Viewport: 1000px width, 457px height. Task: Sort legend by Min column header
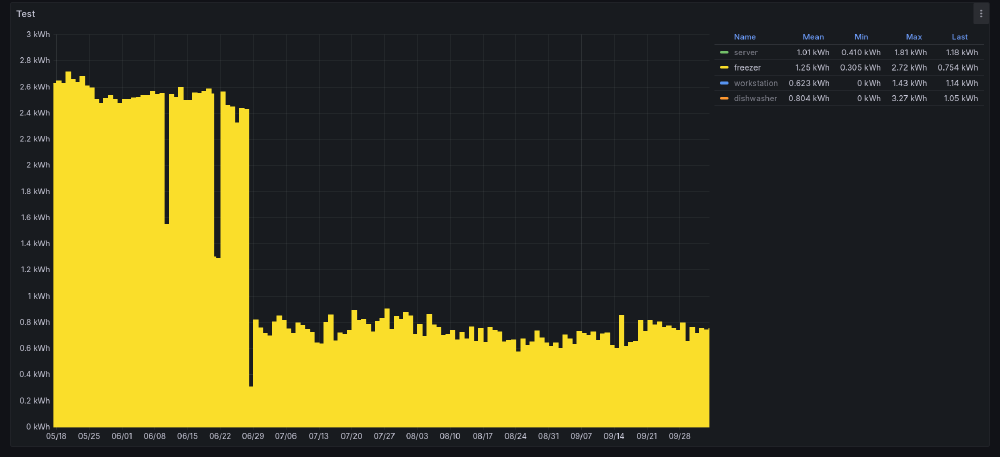point(862,37)
